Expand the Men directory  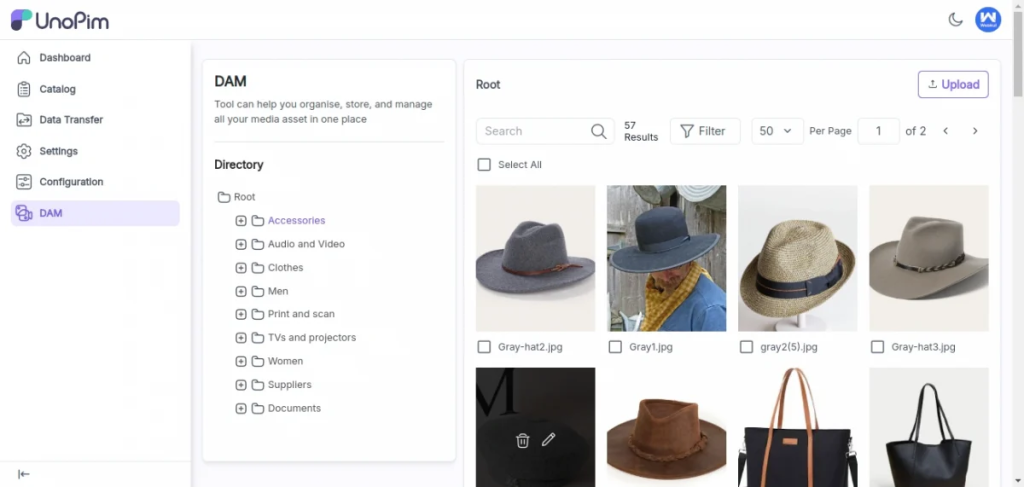pyautogui.click(x=240, y=291)
